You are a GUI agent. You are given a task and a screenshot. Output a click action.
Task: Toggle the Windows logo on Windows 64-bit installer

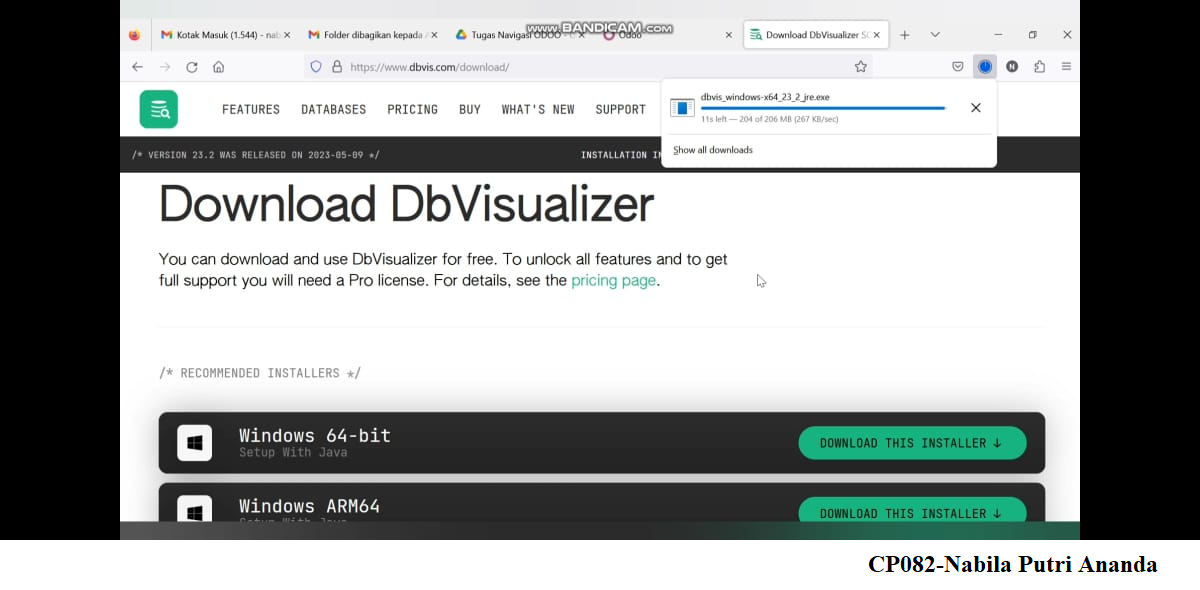click(195, 442)
